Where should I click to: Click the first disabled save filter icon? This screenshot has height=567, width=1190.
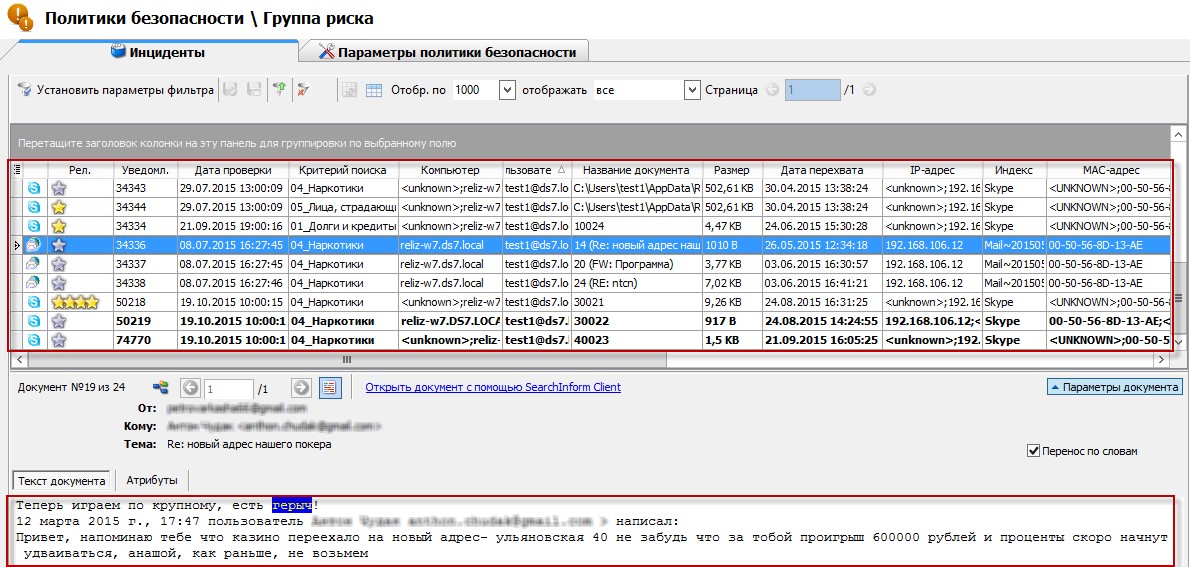click(231, 90)
